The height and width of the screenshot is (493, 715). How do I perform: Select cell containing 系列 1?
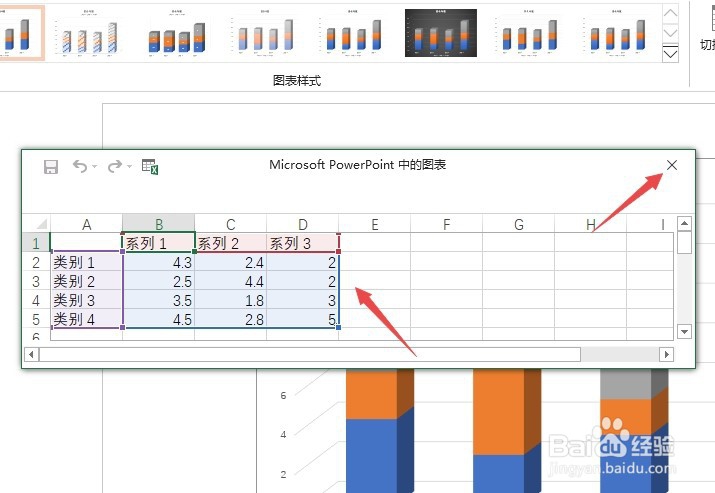pos(159,243)
